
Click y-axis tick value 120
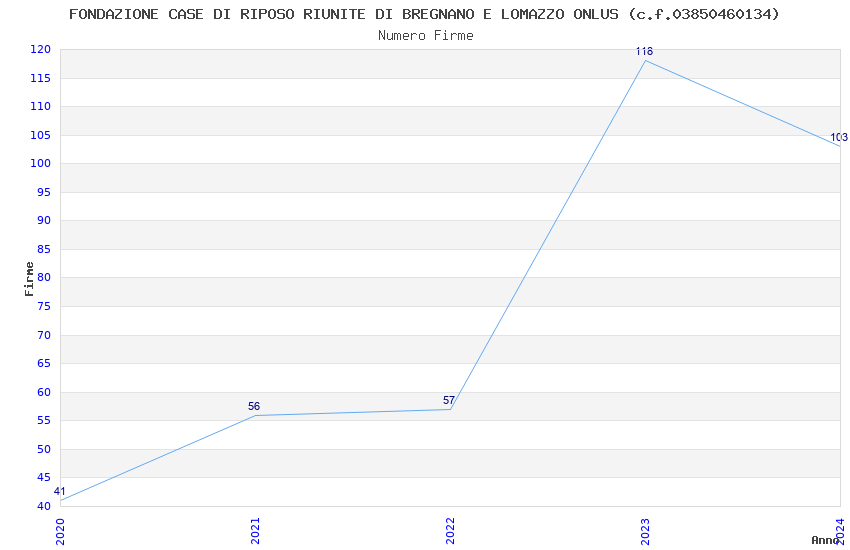coord(40,49)
